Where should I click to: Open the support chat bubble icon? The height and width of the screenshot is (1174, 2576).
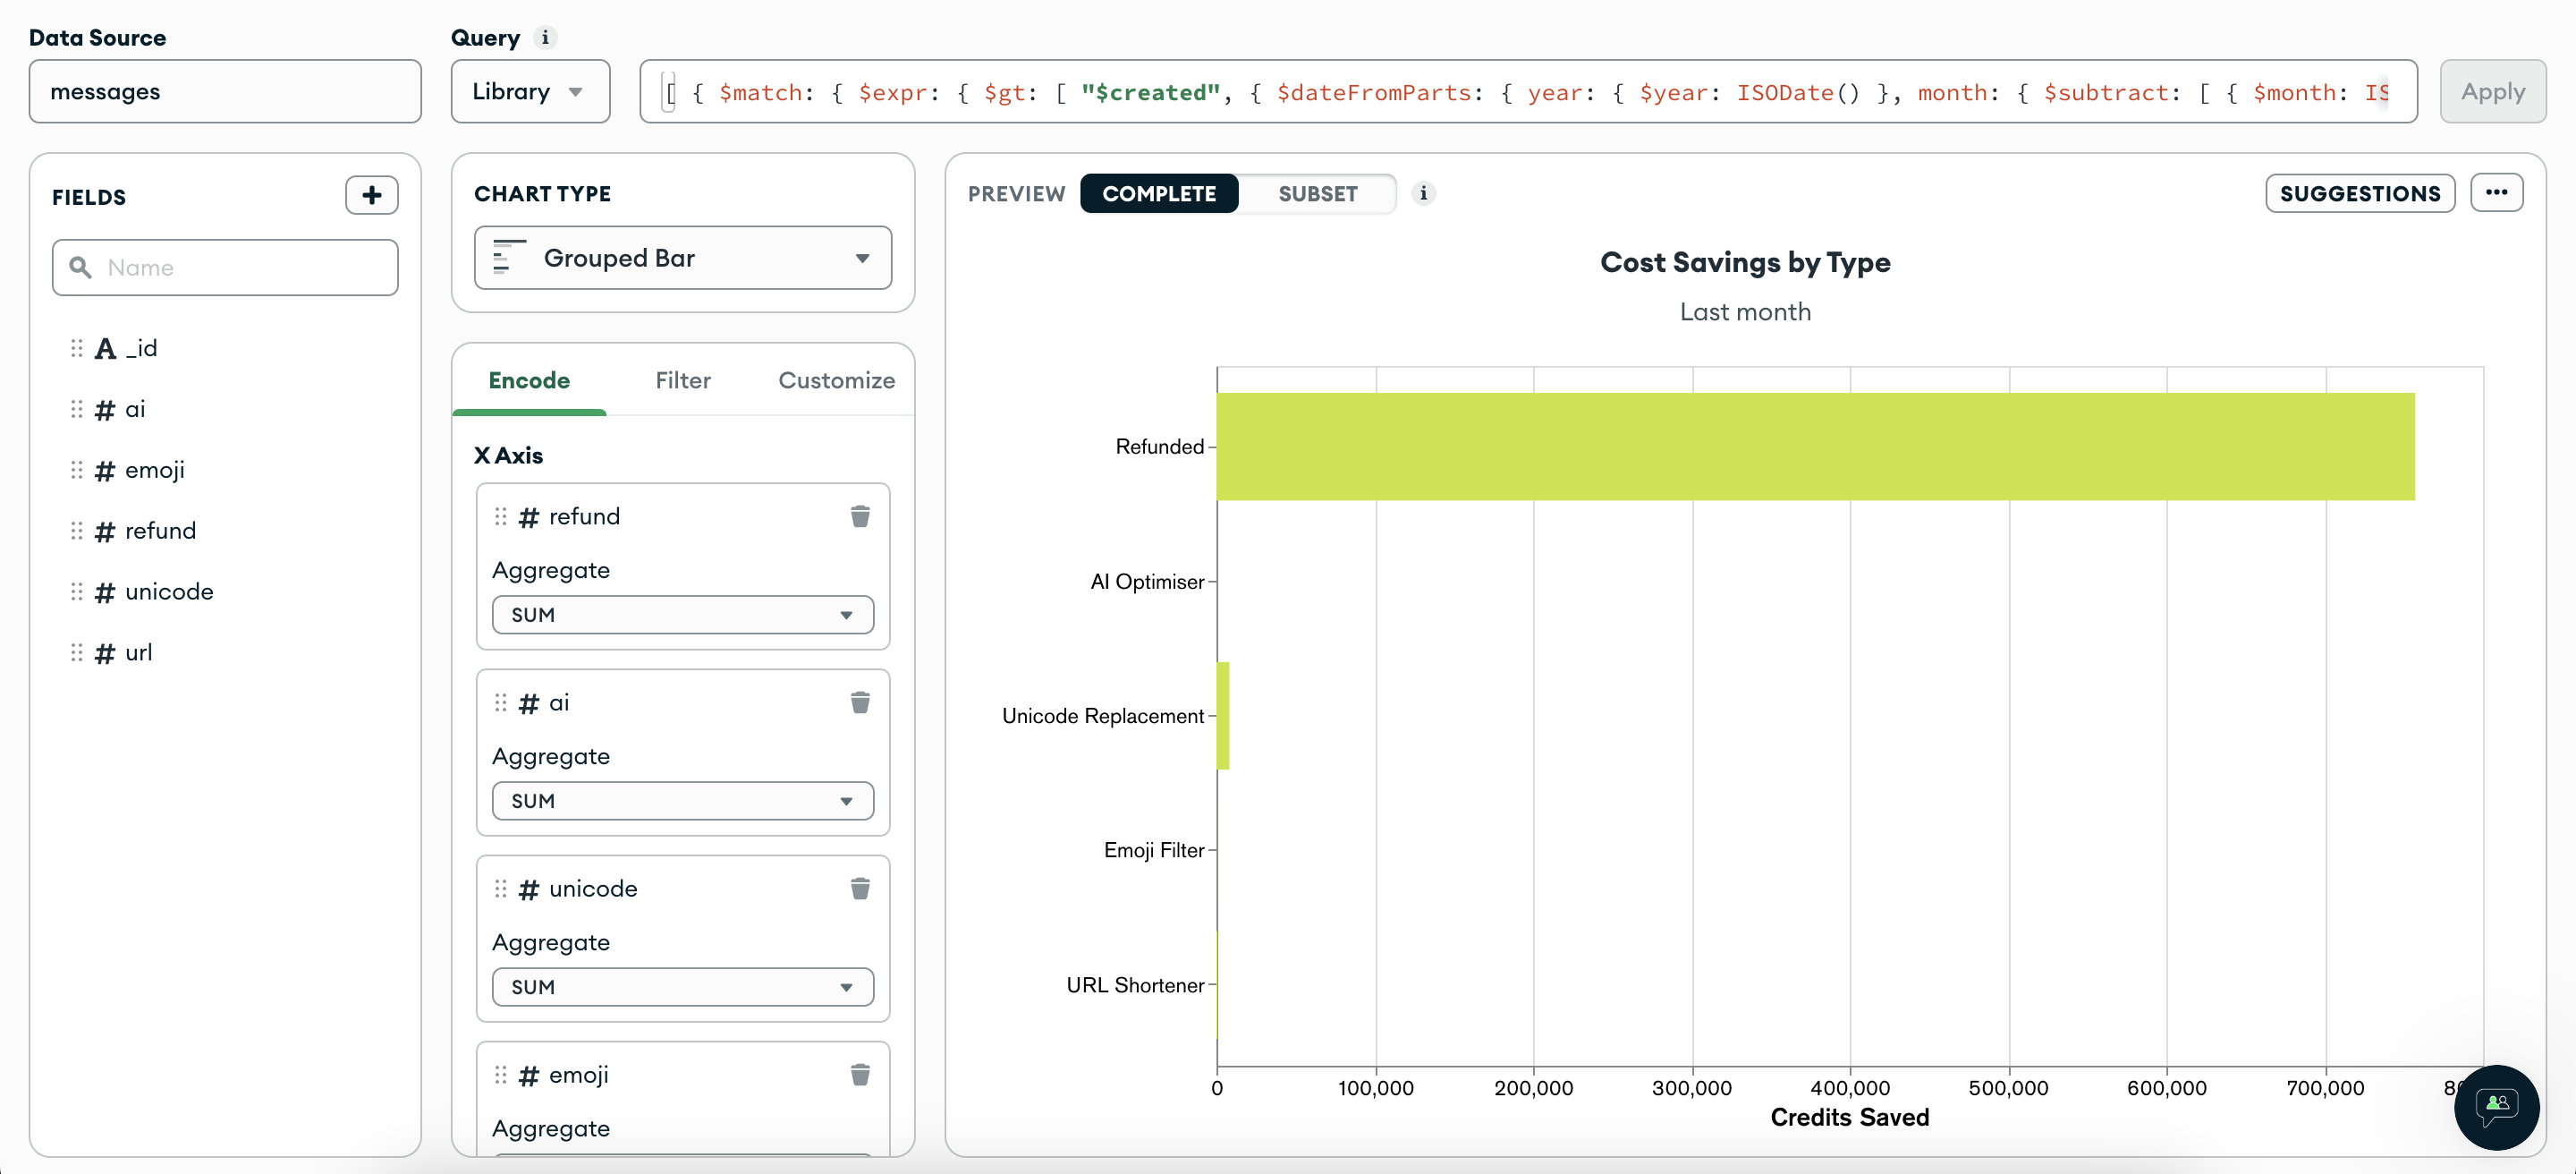[2496, 1107]
